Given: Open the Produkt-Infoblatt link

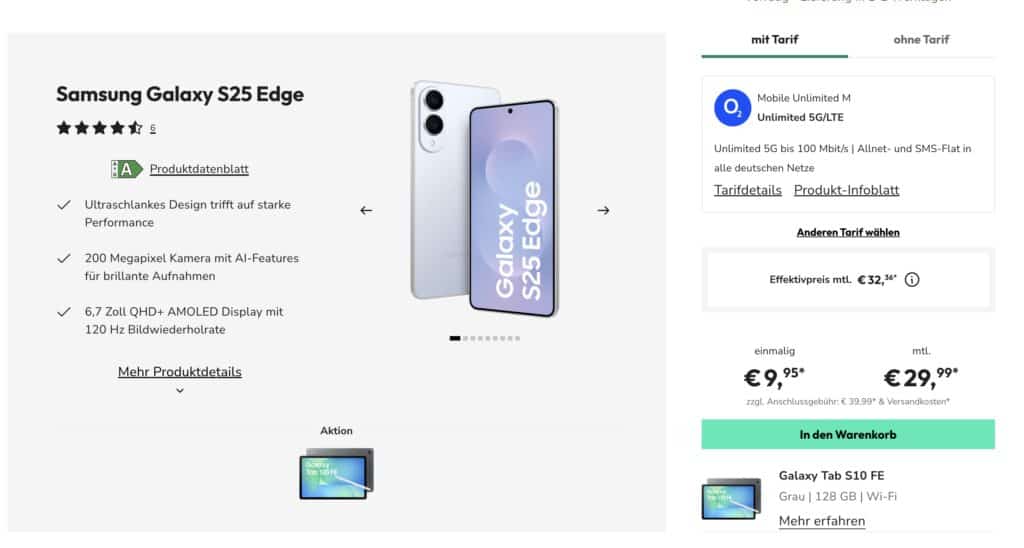Looking at the screenshot, I should (846, 190).
